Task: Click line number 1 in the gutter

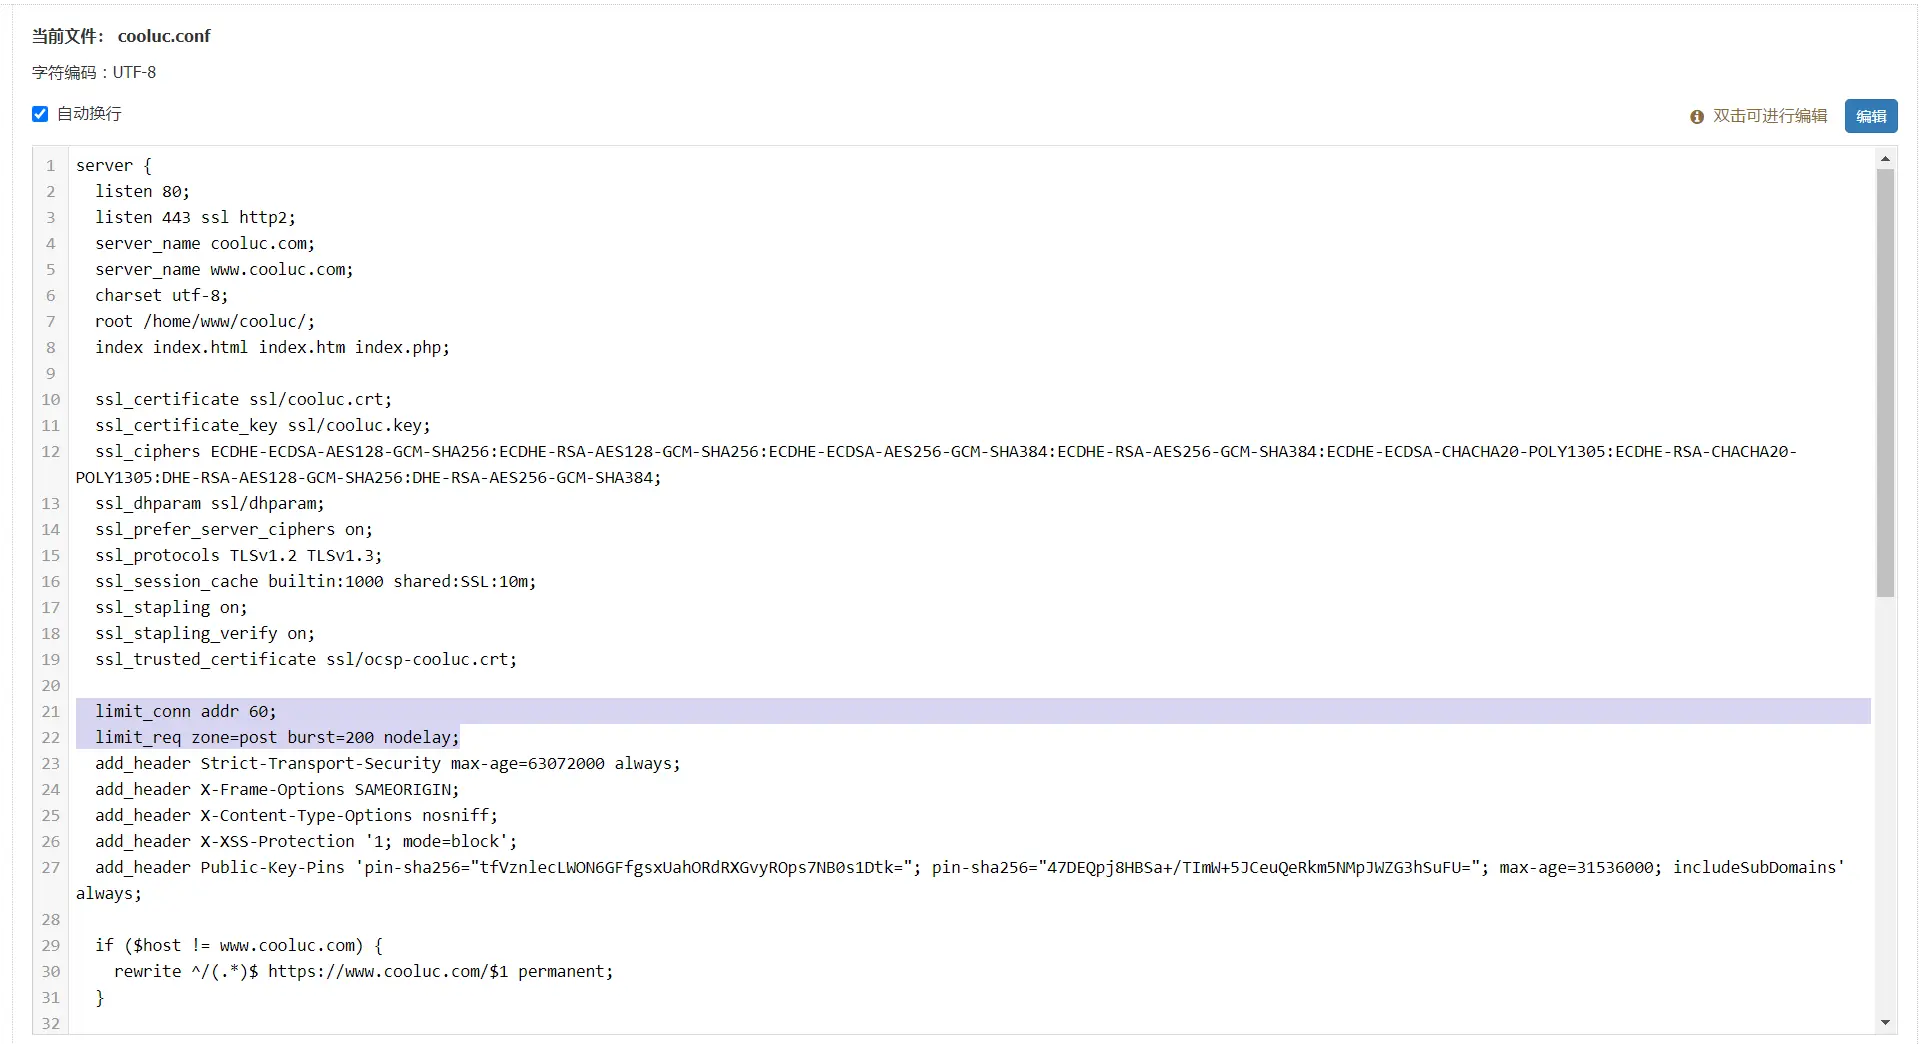Action: click(51, 165)
